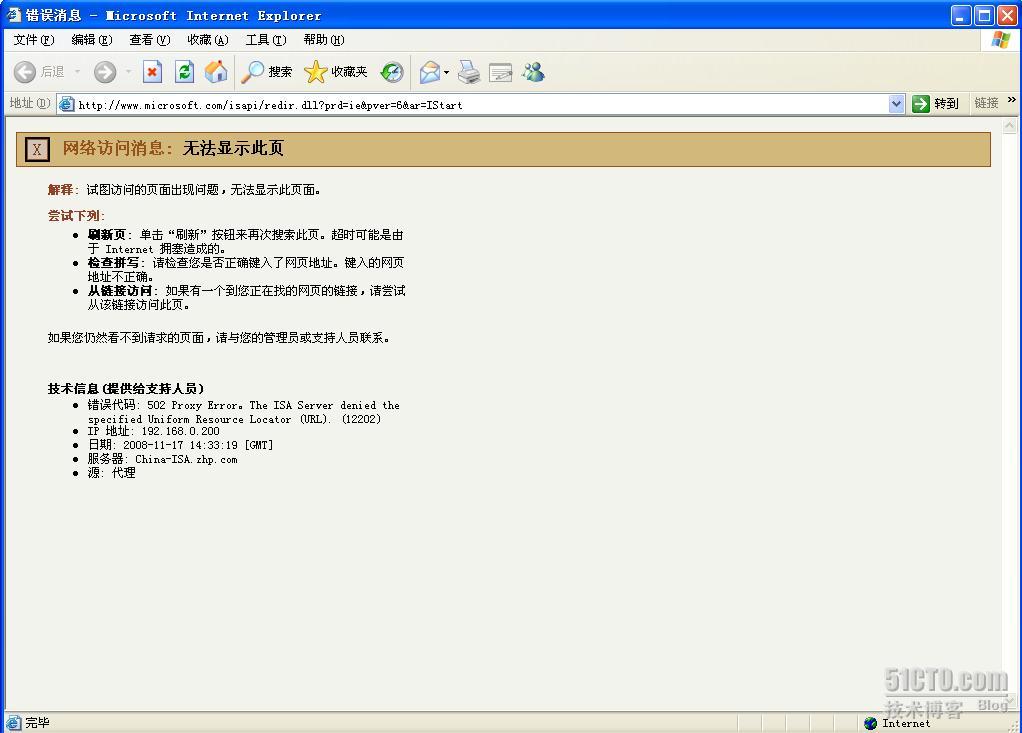Print the page with printer icon
This screenshot has width=1022, height=733.
(x=469, y=72)
